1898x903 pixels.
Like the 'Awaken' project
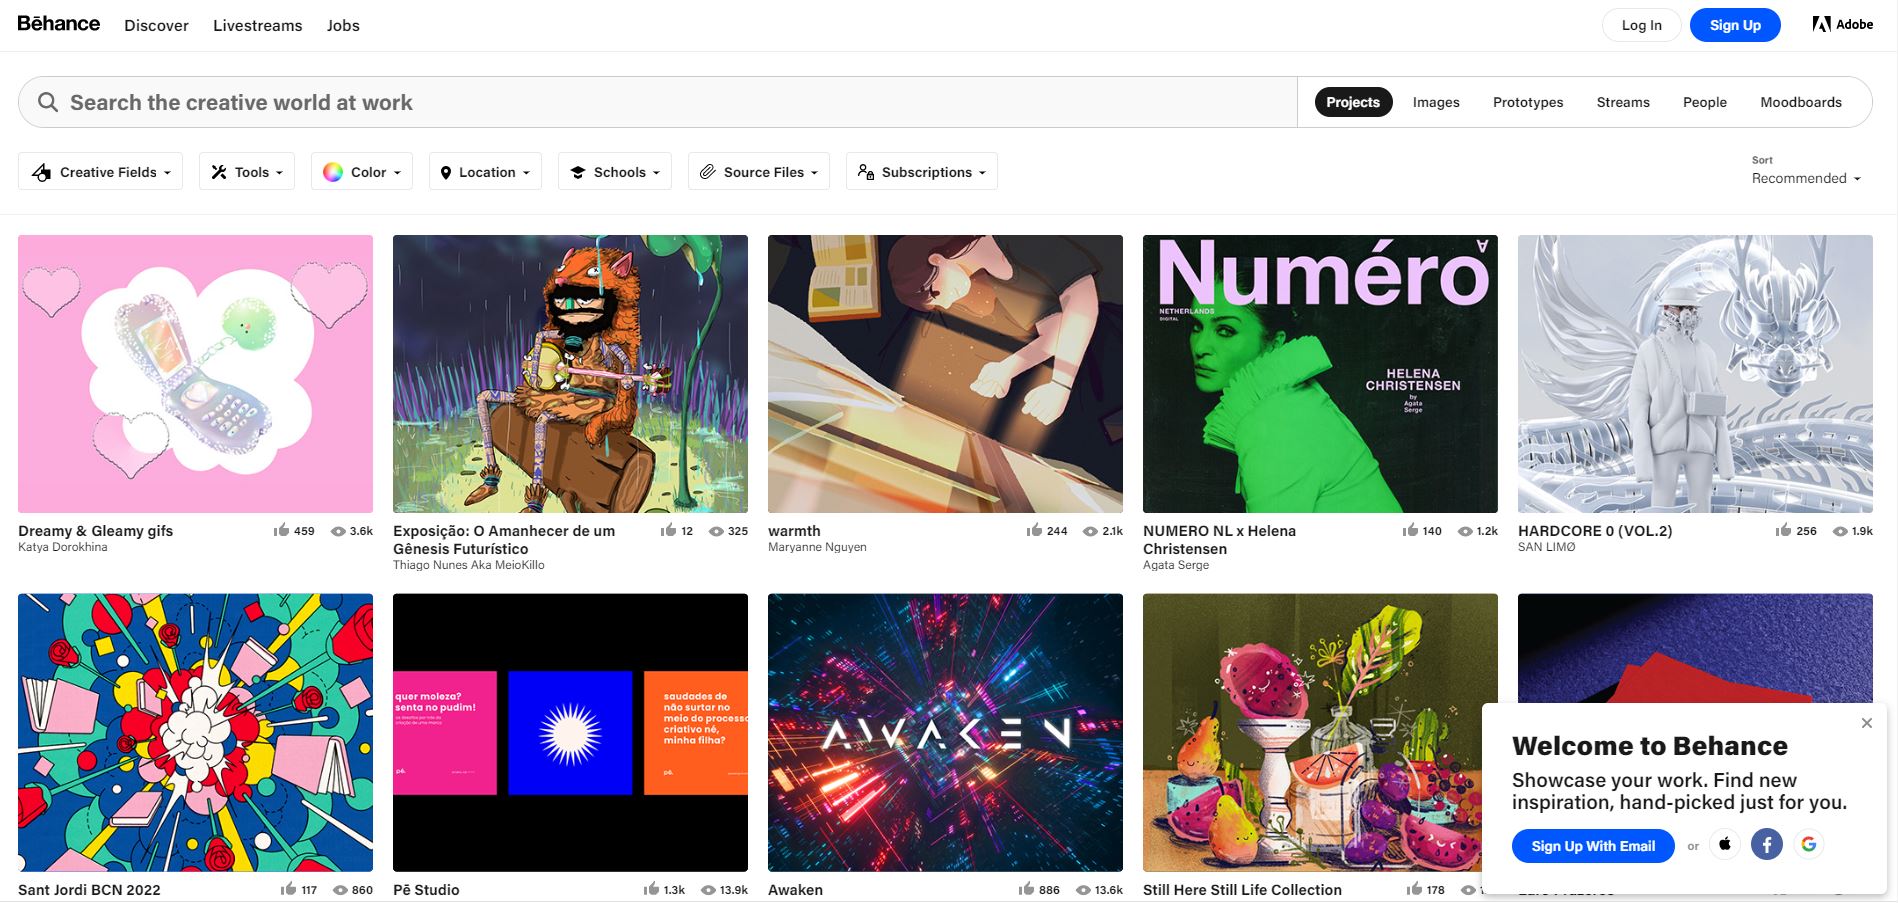[x=1025, y=889]
